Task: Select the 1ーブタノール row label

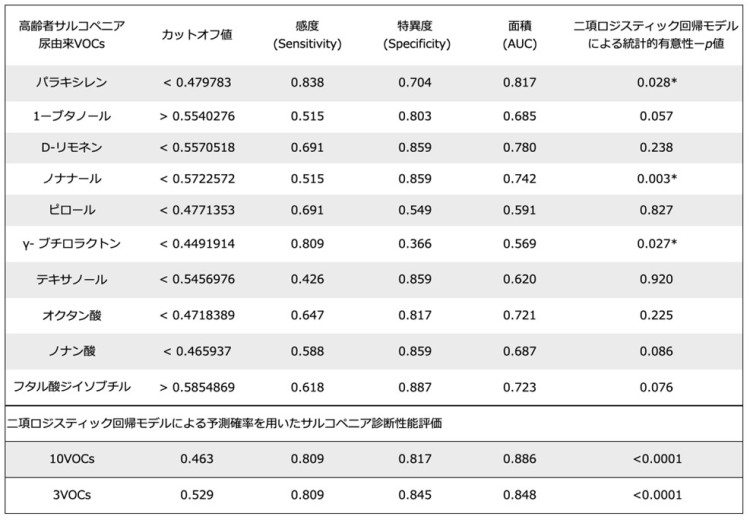Action: coord(72,116)
